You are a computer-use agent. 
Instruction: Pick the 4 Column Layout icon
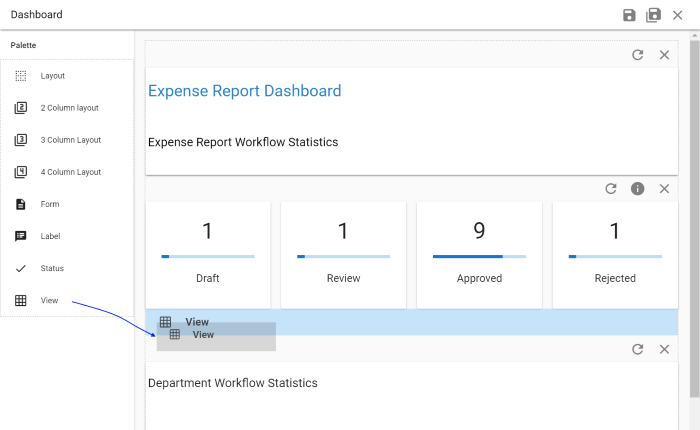click(x=21, y=172)
